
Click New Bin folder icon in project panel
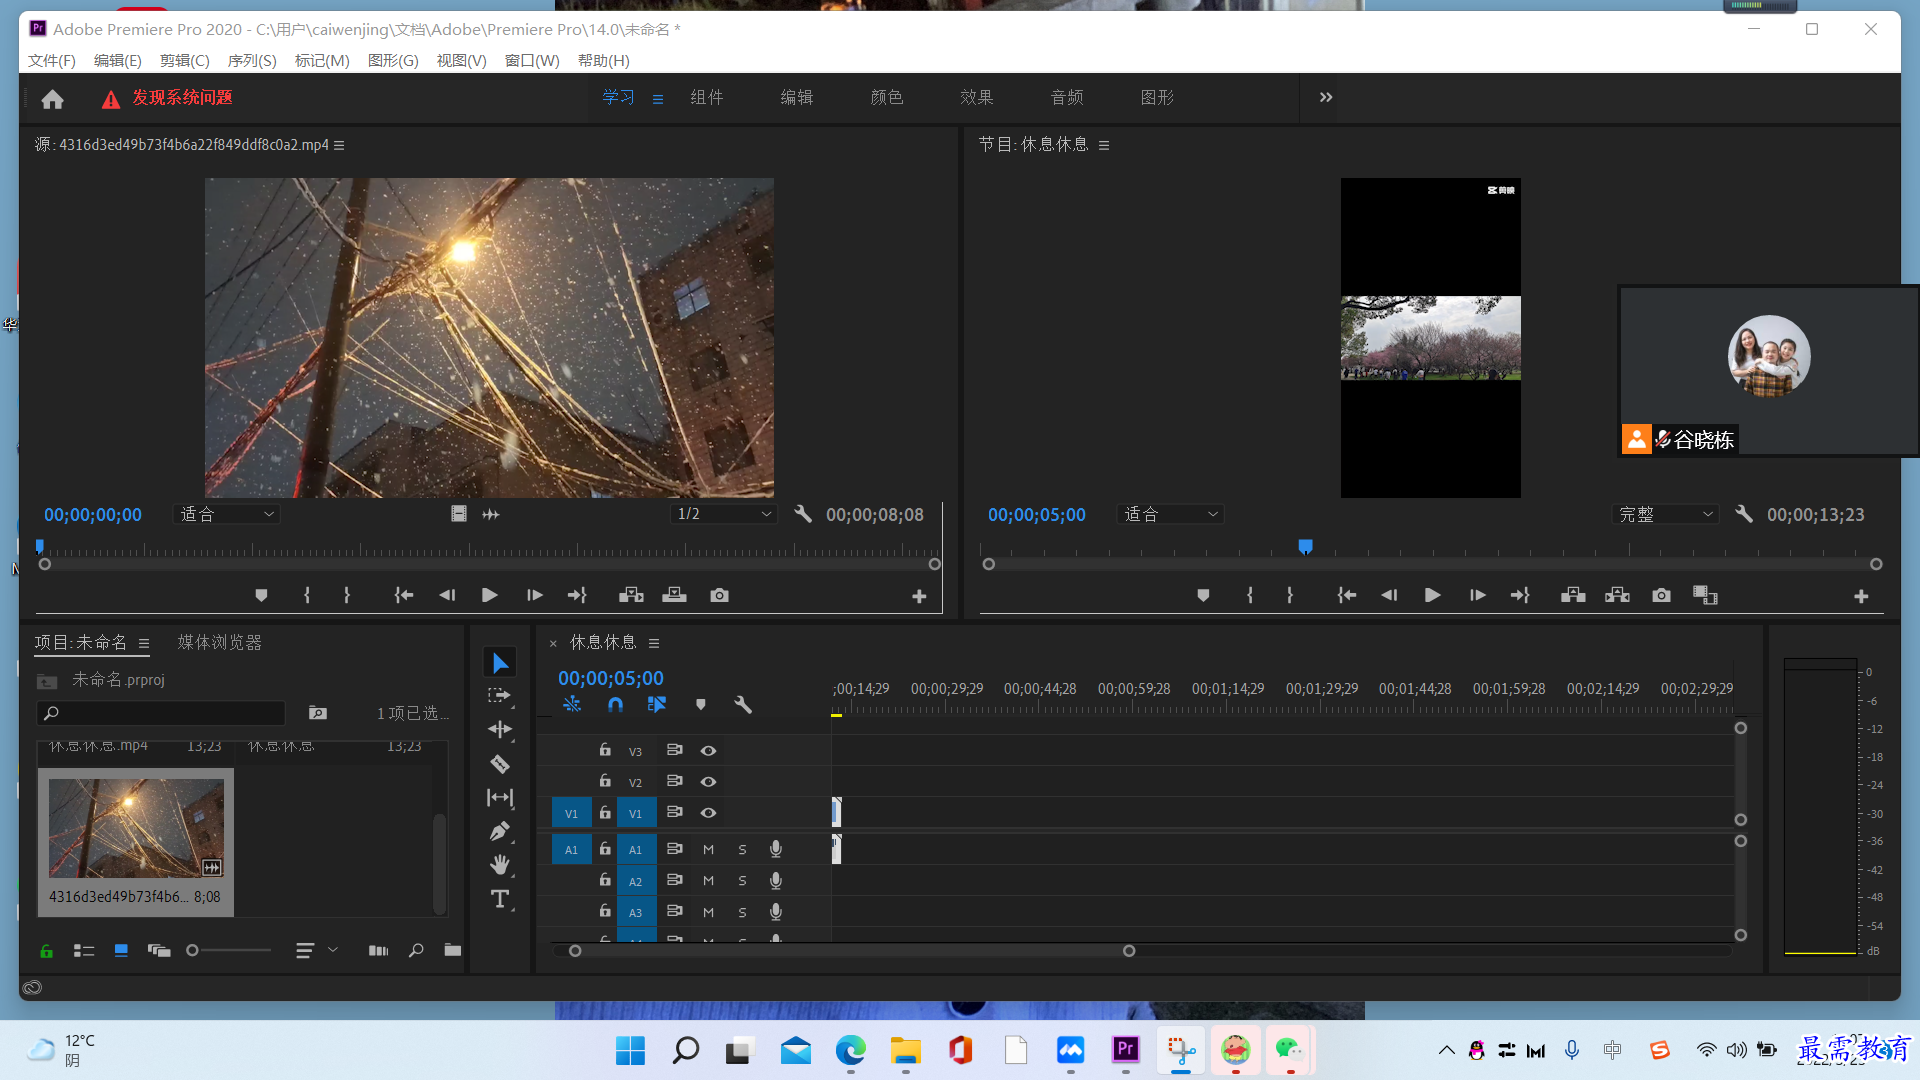[x=453, y=950]
